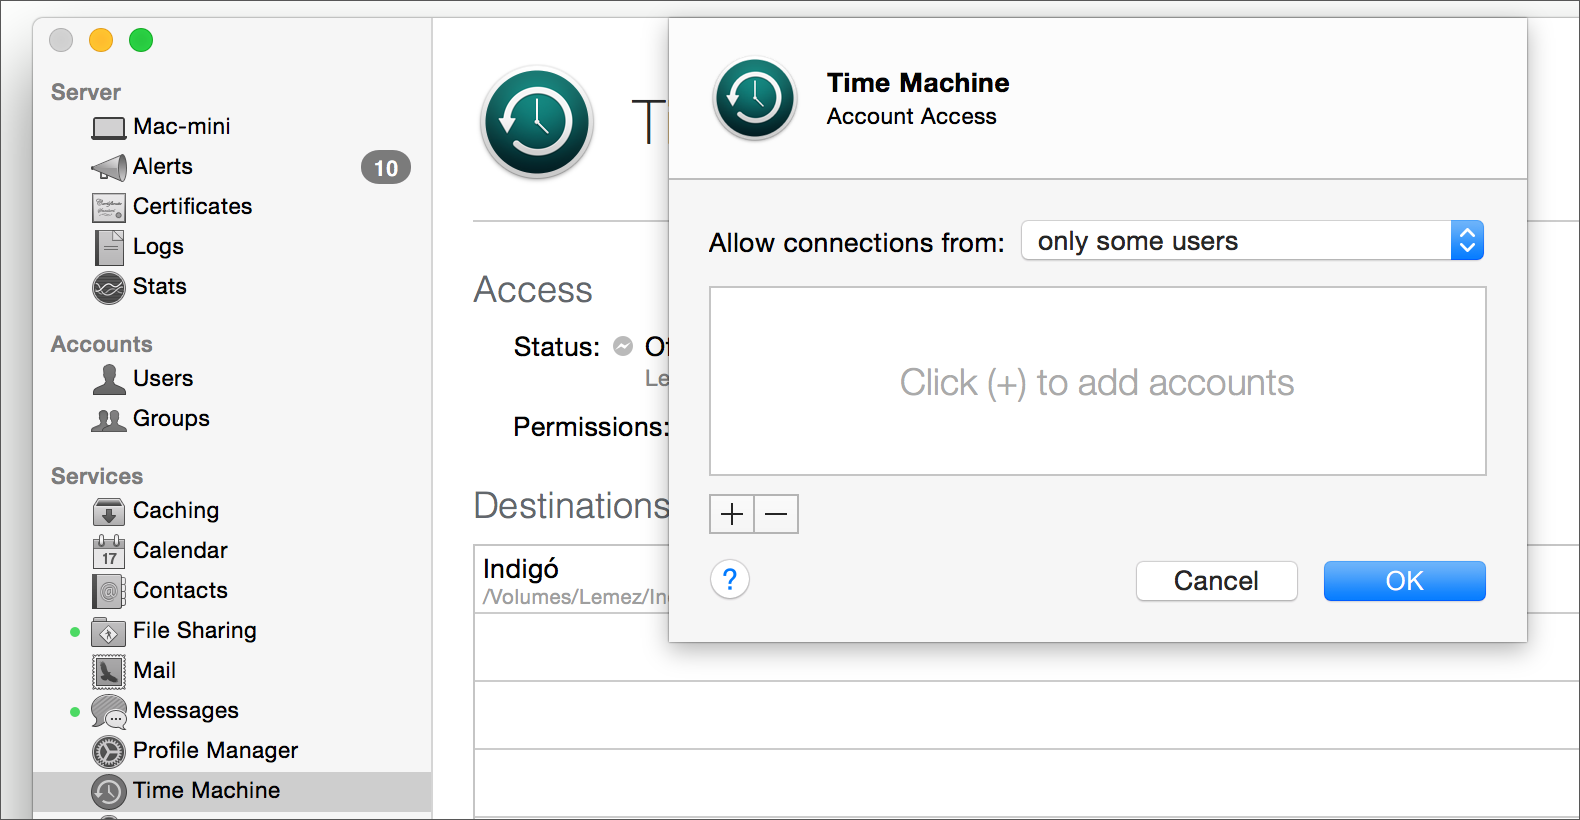Zoom window with the green button
1580x820 pixels.
[x=141, y=40]
